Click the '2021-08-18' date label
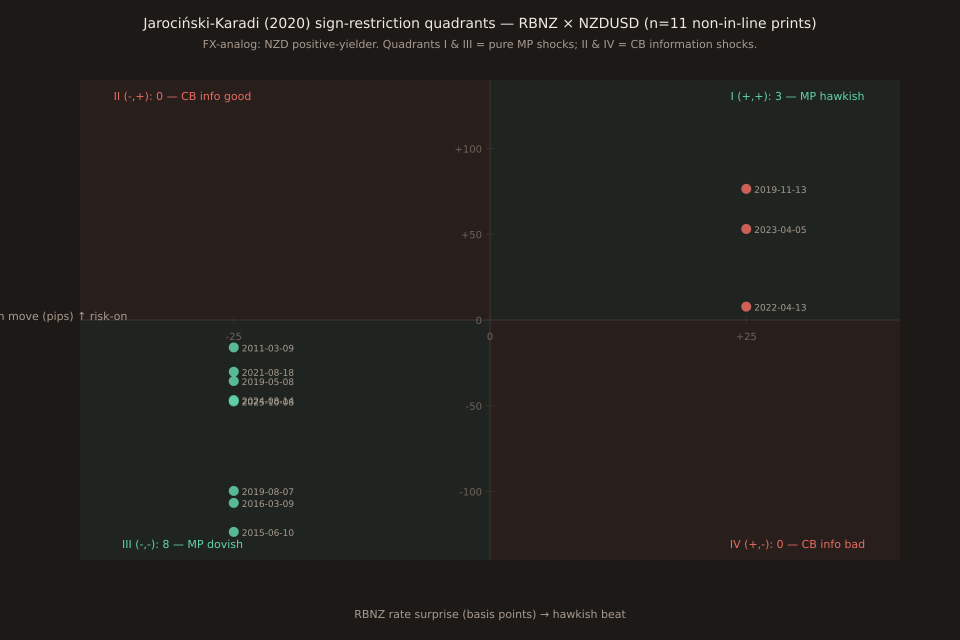The image size is (960, 640). pos(268,372)
